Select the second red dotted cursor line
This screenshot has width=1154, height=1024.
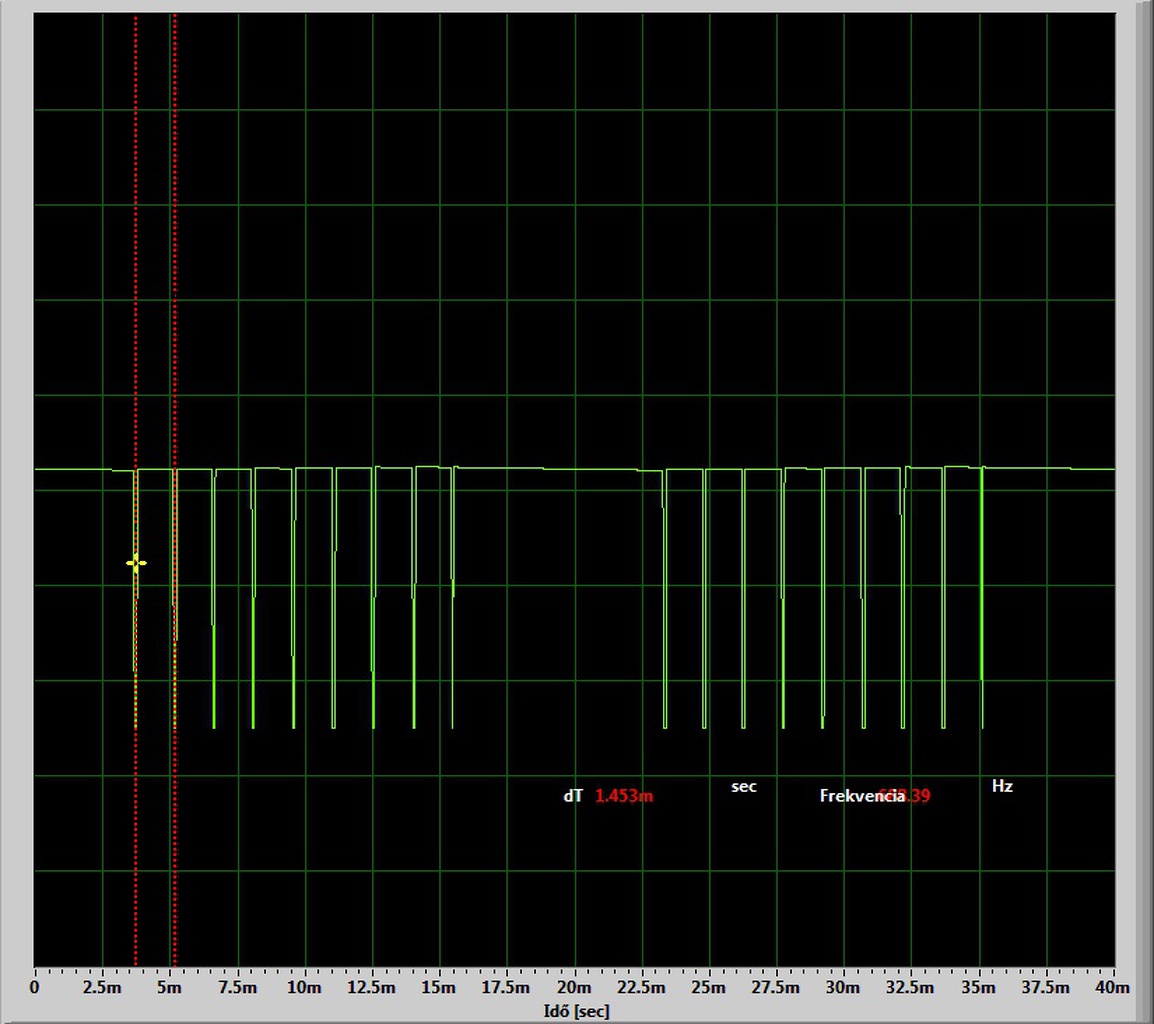174,490
